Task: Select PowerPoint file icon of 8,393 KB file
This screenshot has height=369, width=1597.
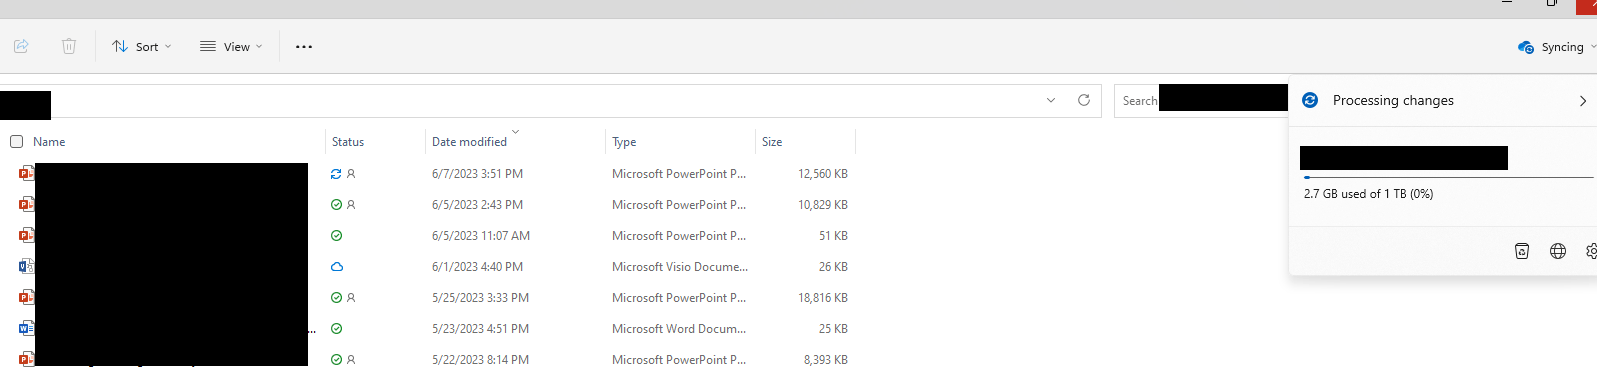Action: pos(26,359)
